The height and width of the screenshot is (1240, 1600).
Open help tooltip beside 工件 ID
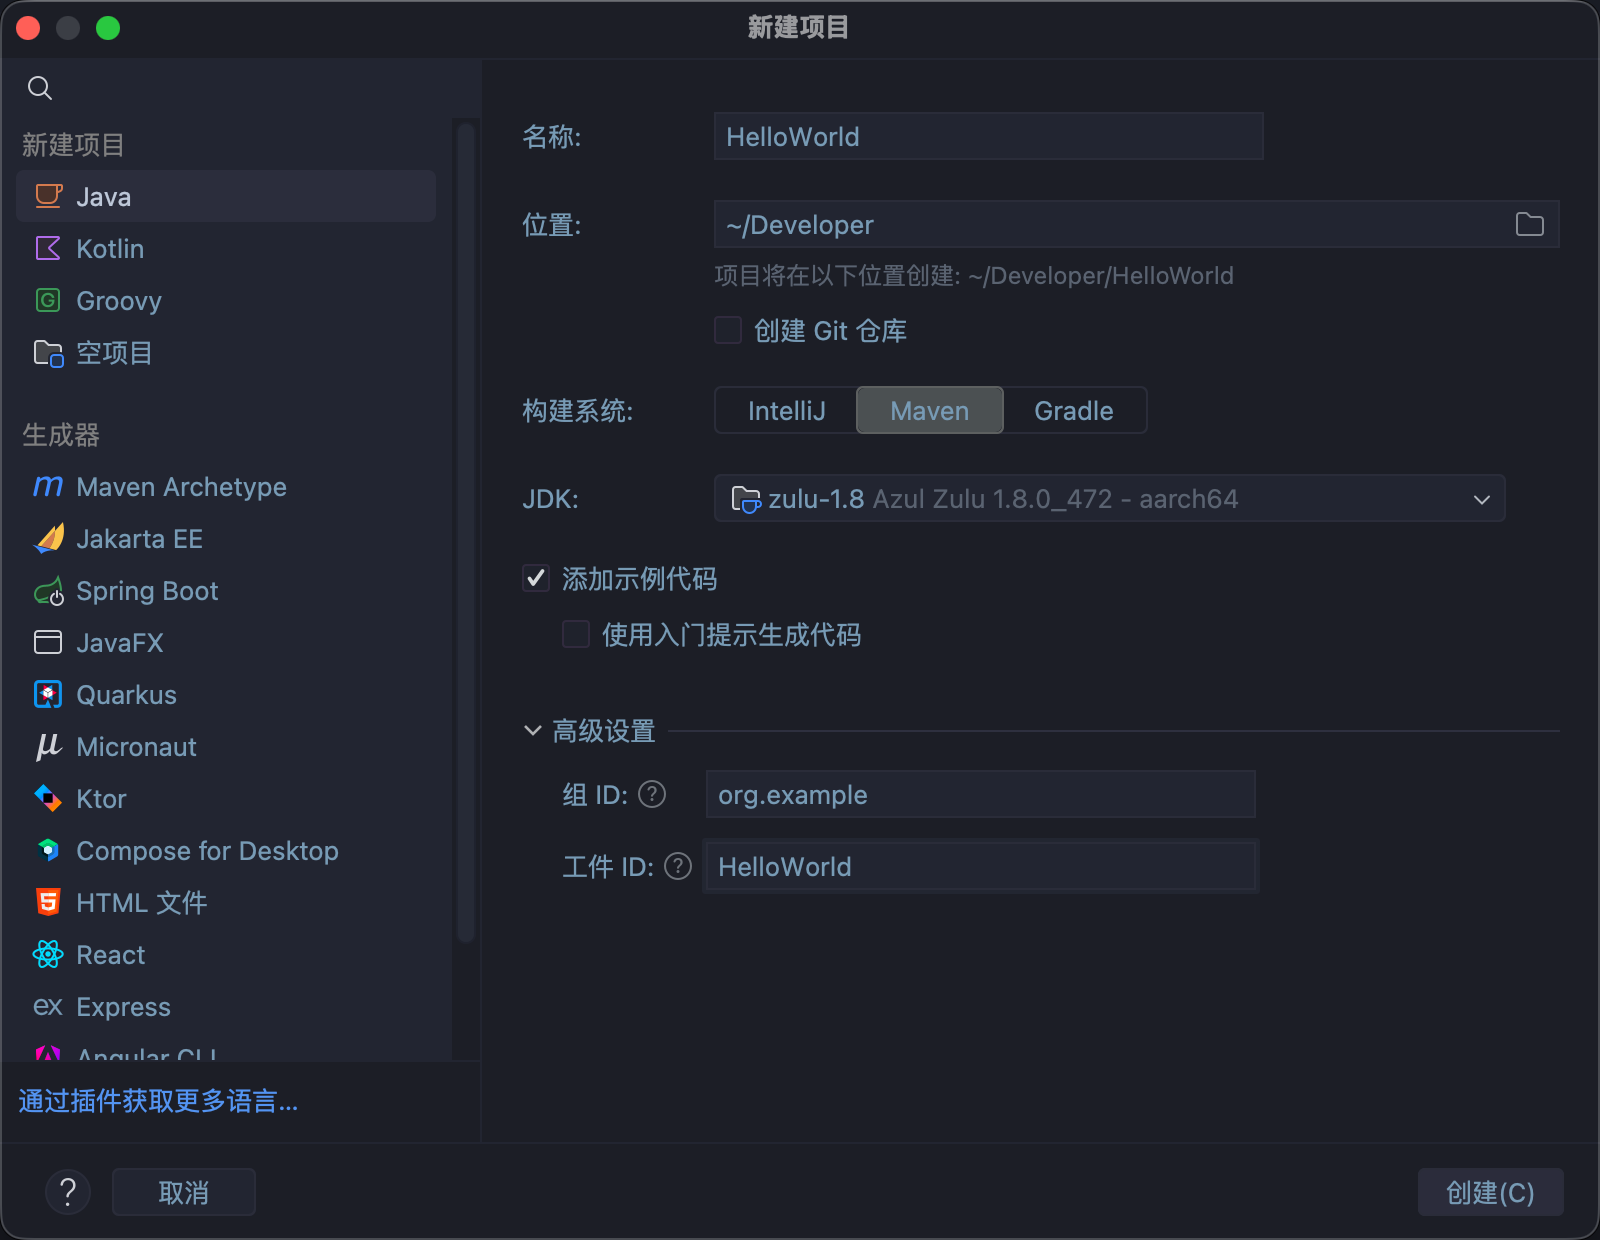(x=678, y=867)
